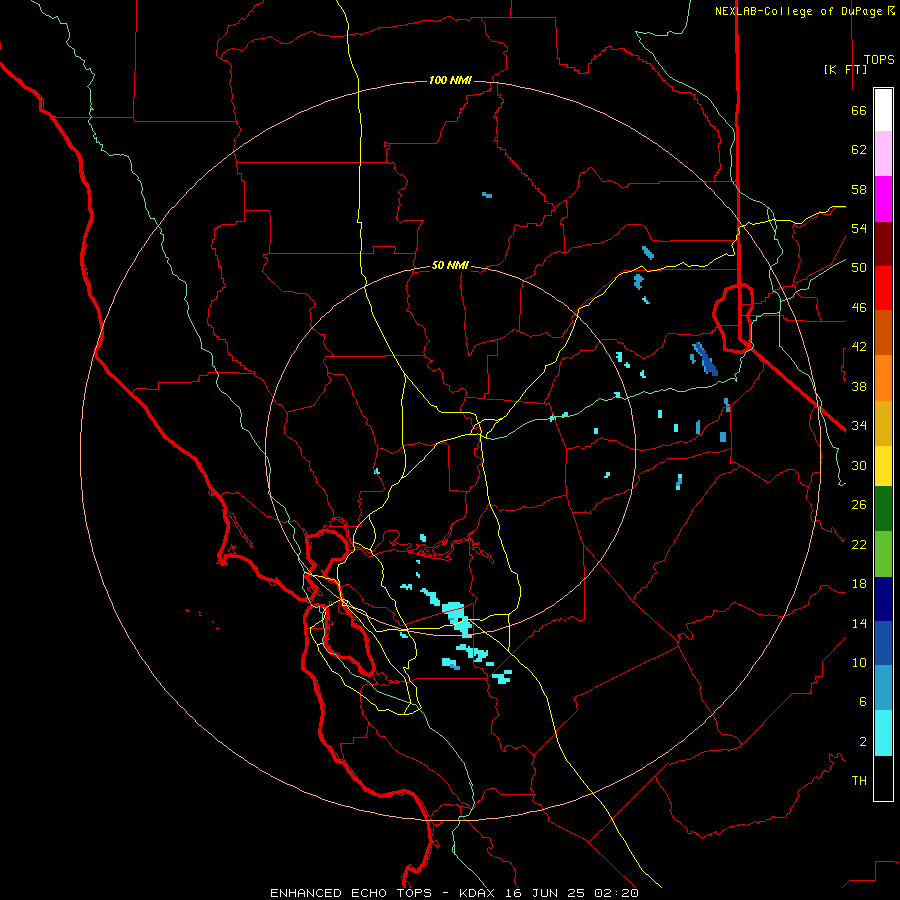Click the "100 NMI" range ring label
Image resolution: width=900 pixels, height=900 pixels.
point(450,80)
